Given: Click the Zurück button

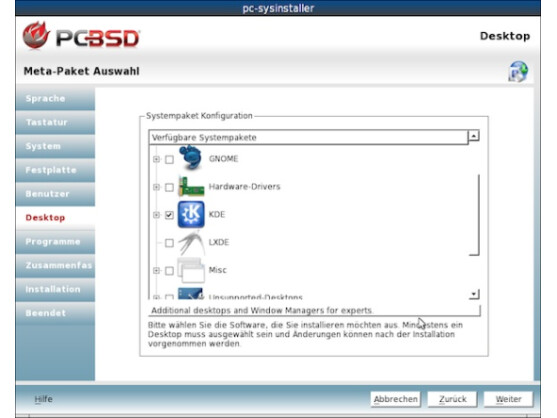Looking at the screenshot, I should pos(452,399).
